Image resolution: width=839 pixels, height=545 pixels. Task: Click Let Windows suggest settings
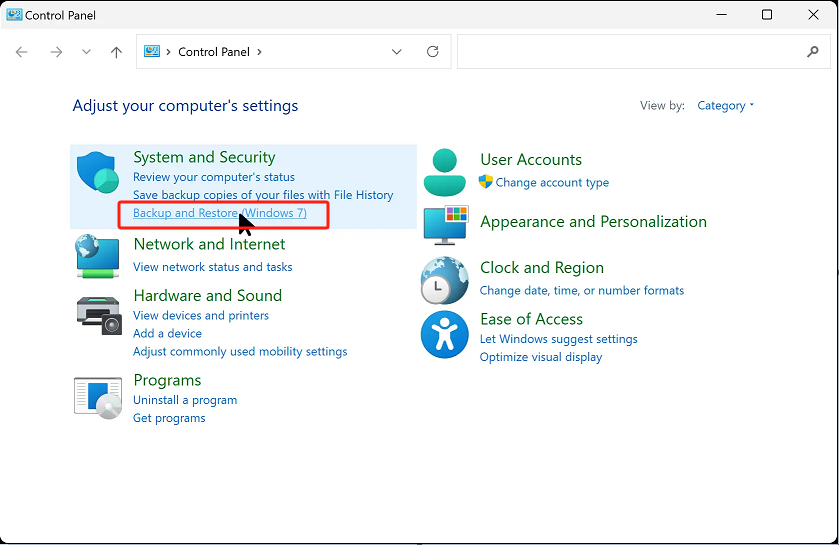click(558, 339)
